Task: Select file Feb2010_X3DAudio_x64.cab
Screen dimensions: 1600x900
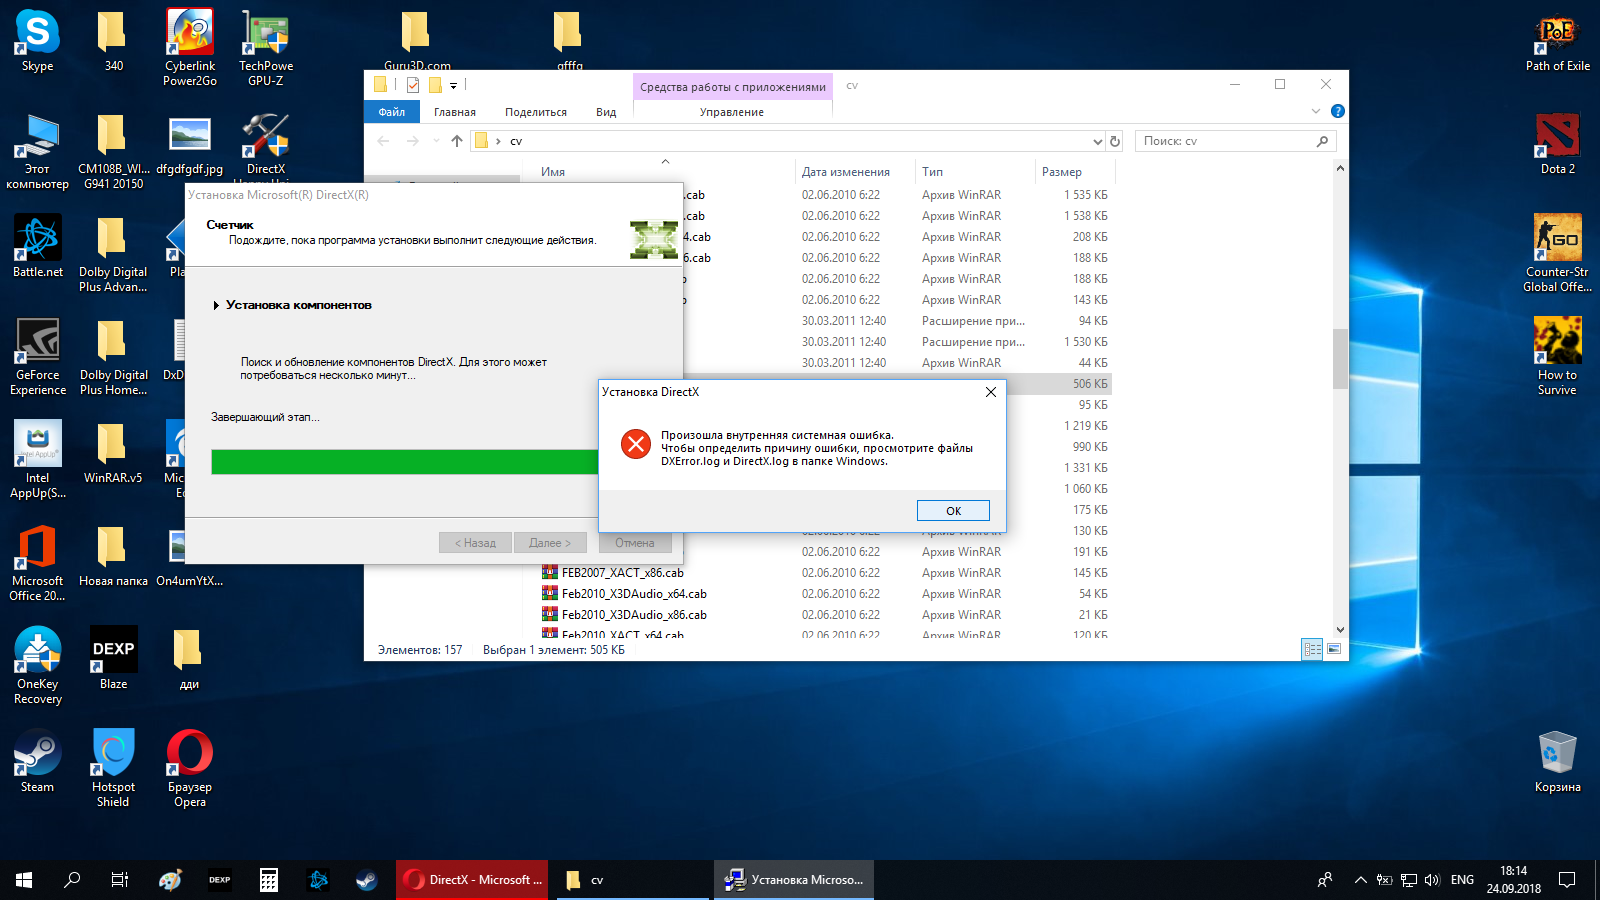Action: 634,594
